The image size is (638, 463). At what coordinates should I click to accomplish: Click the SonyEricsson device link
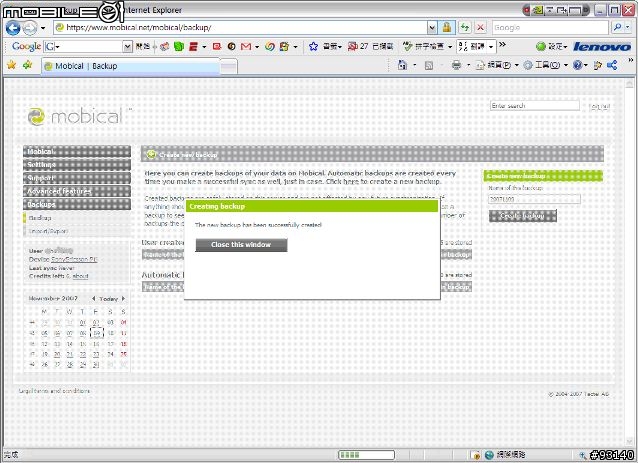click(74, 259)
